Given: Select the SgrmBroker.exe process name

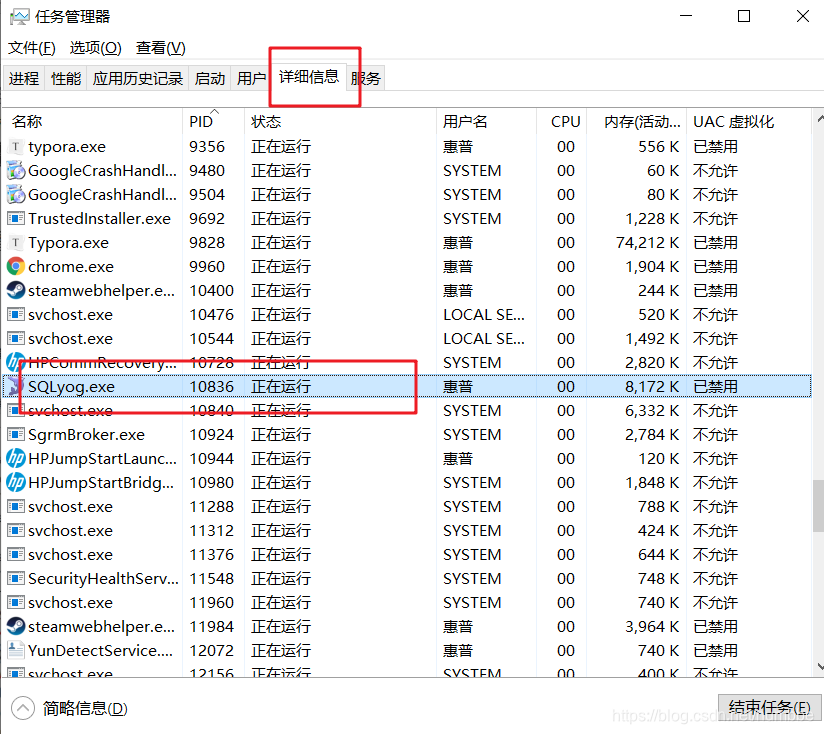Looking at the screenshot, I should [x=86, y=435].
